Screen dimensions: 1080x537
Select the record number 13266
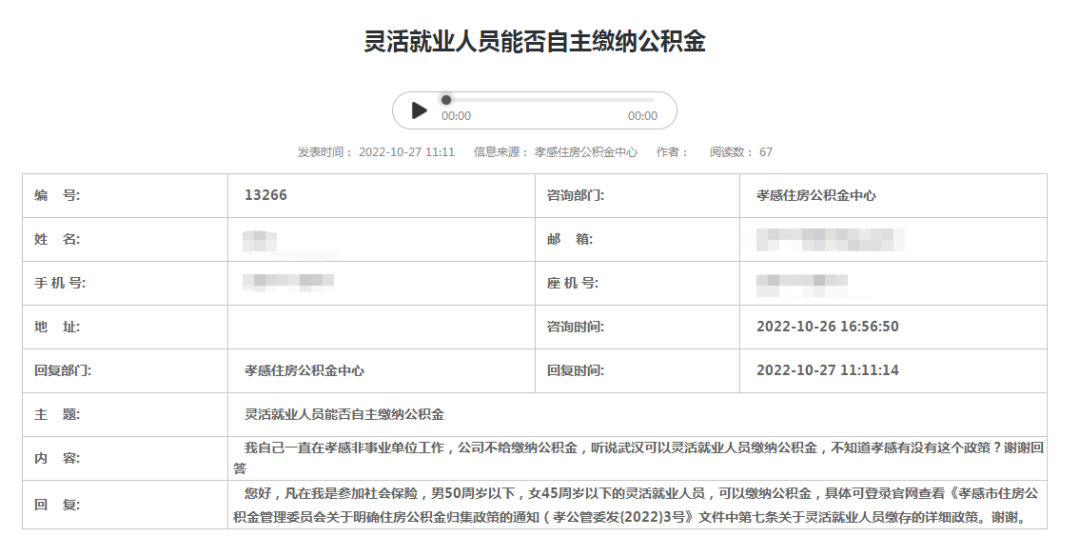coord(265,195)
